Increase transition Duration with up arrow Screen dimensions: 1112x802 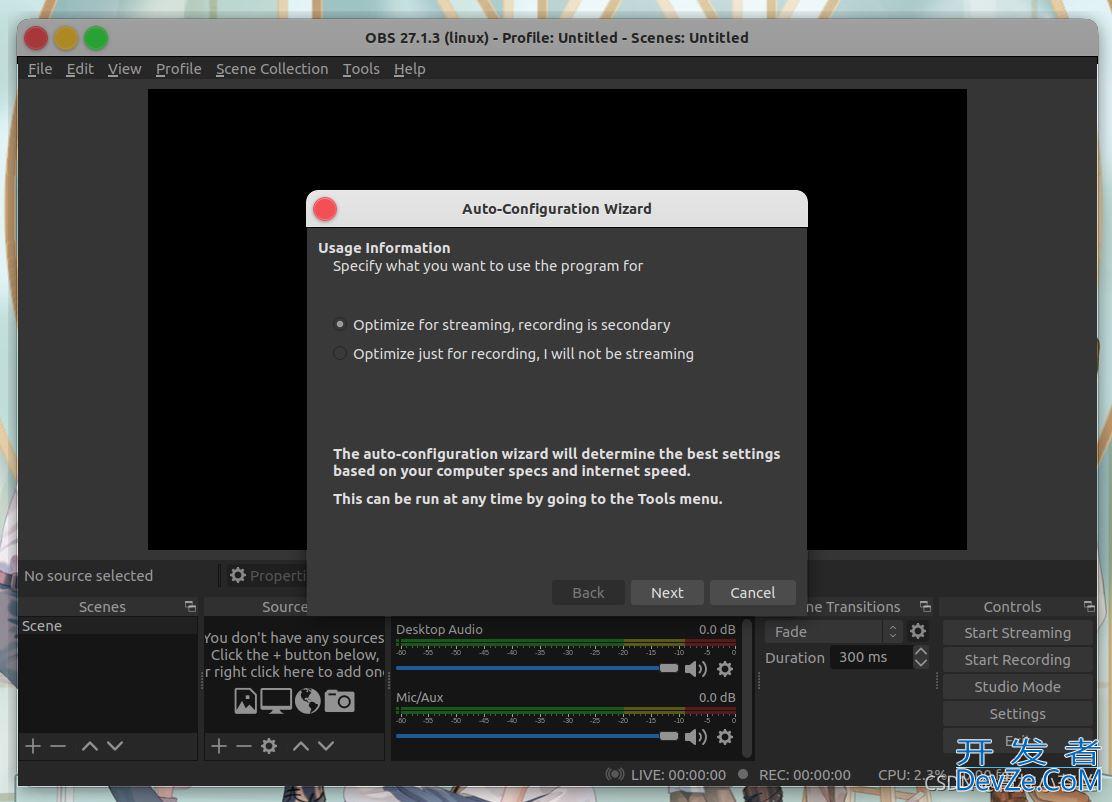(921, 652)
